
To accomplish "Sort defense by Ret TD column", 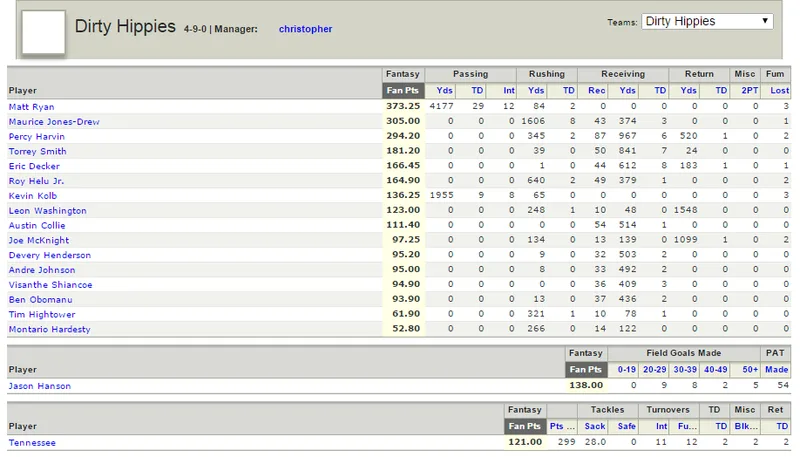I will tap(782, 426).
